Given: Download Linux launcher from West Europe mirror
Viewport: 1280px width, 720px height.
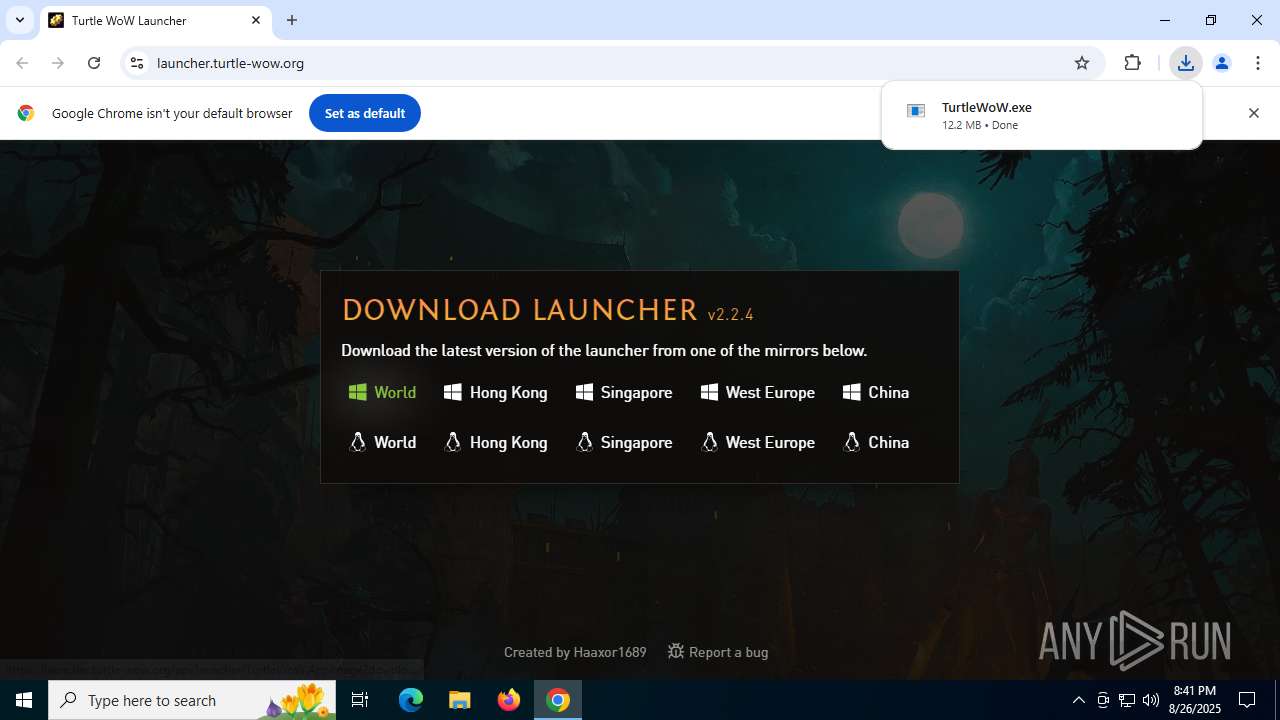Looking at the screenshot, I should (758, 442).
